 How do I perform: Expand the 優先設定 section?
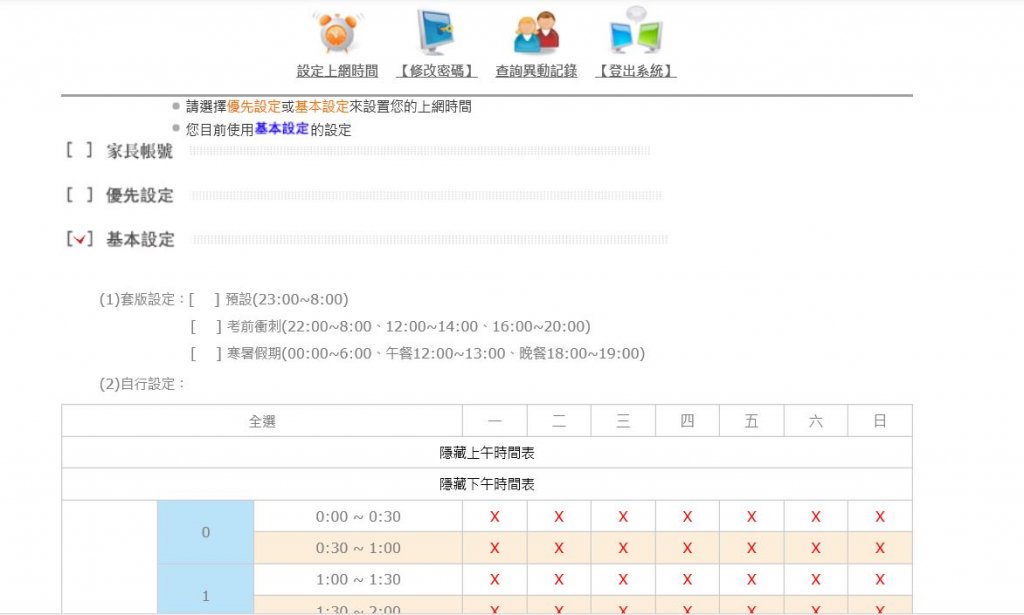coord(140,195)
